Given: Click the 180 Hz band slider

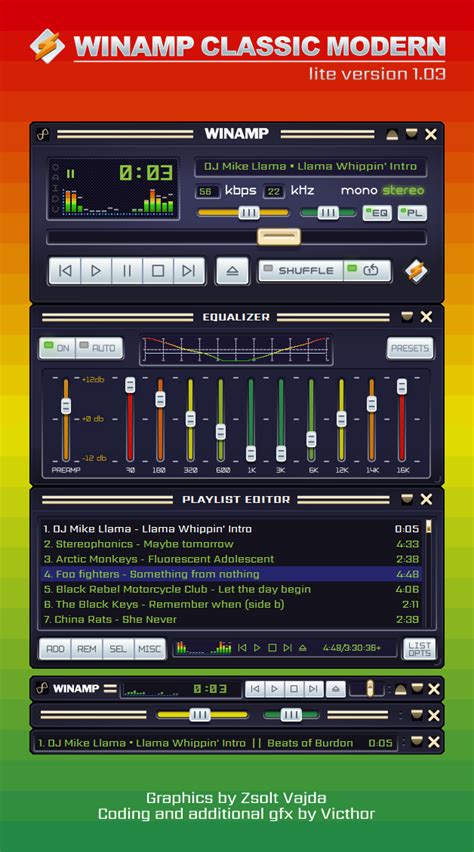Looking at the screenshot, I should click(160, 419).
